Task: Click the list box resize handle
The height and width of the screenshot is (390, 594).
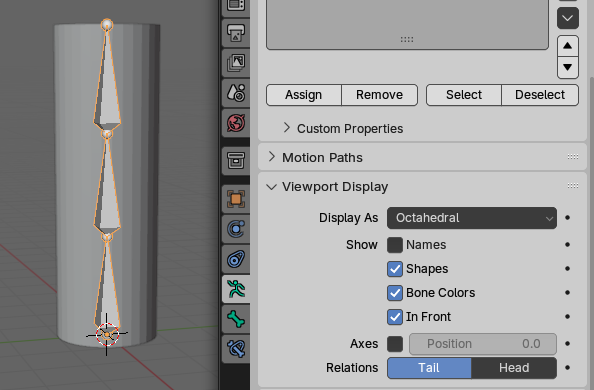Action: (407, 39)
